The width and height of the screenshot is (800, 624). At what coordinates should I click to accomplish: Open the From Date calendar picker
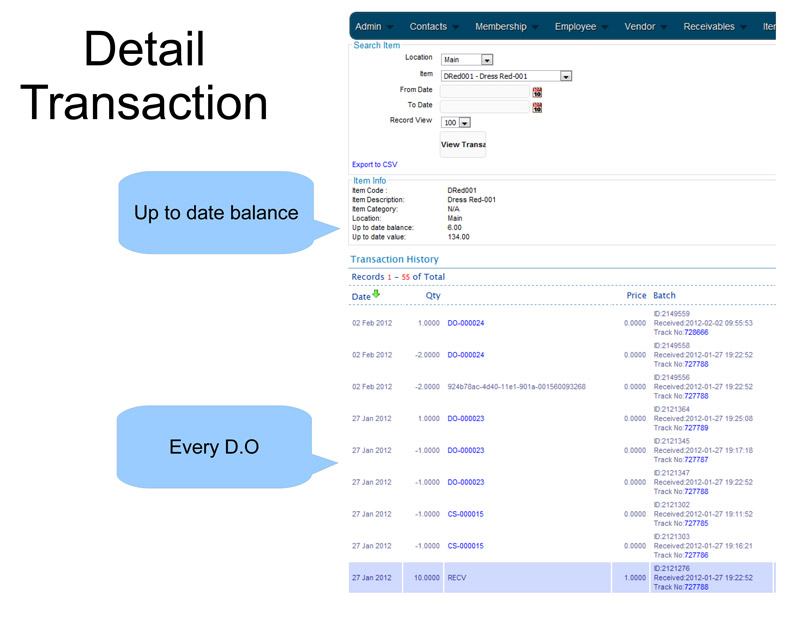537,92
